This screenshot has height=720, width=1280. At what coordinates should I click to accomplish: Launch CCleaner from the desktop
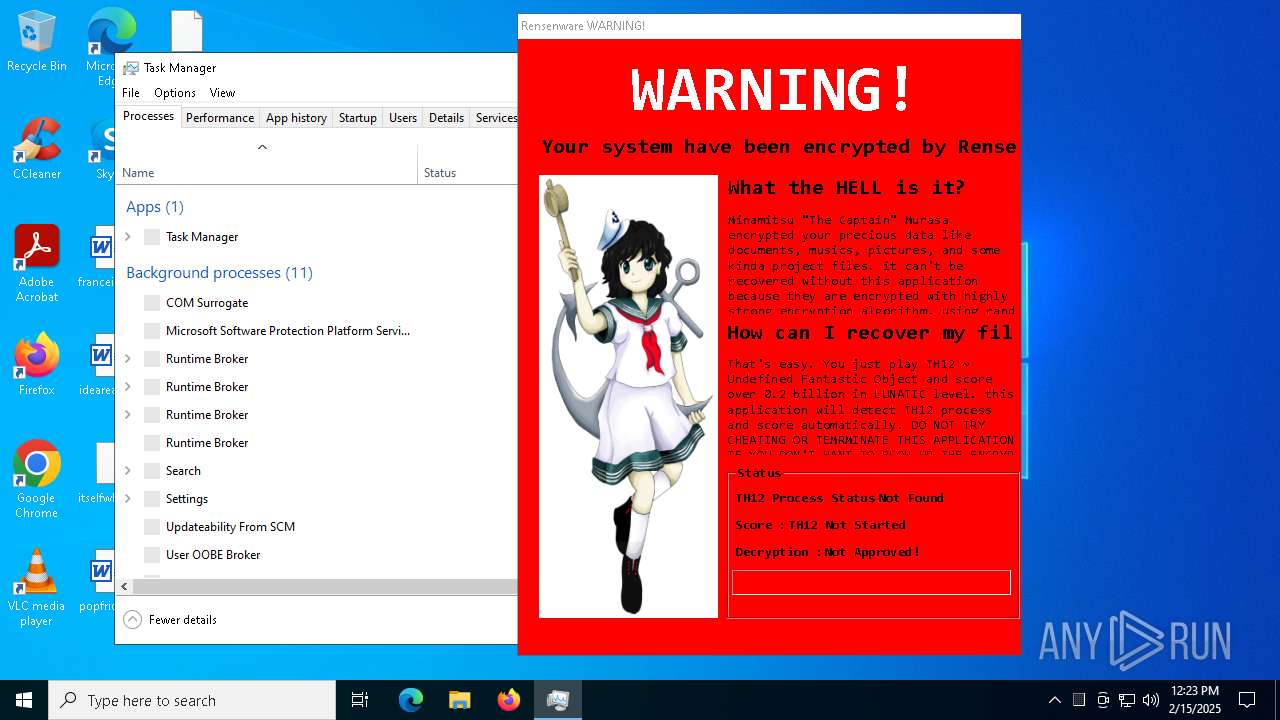[37, 150]
